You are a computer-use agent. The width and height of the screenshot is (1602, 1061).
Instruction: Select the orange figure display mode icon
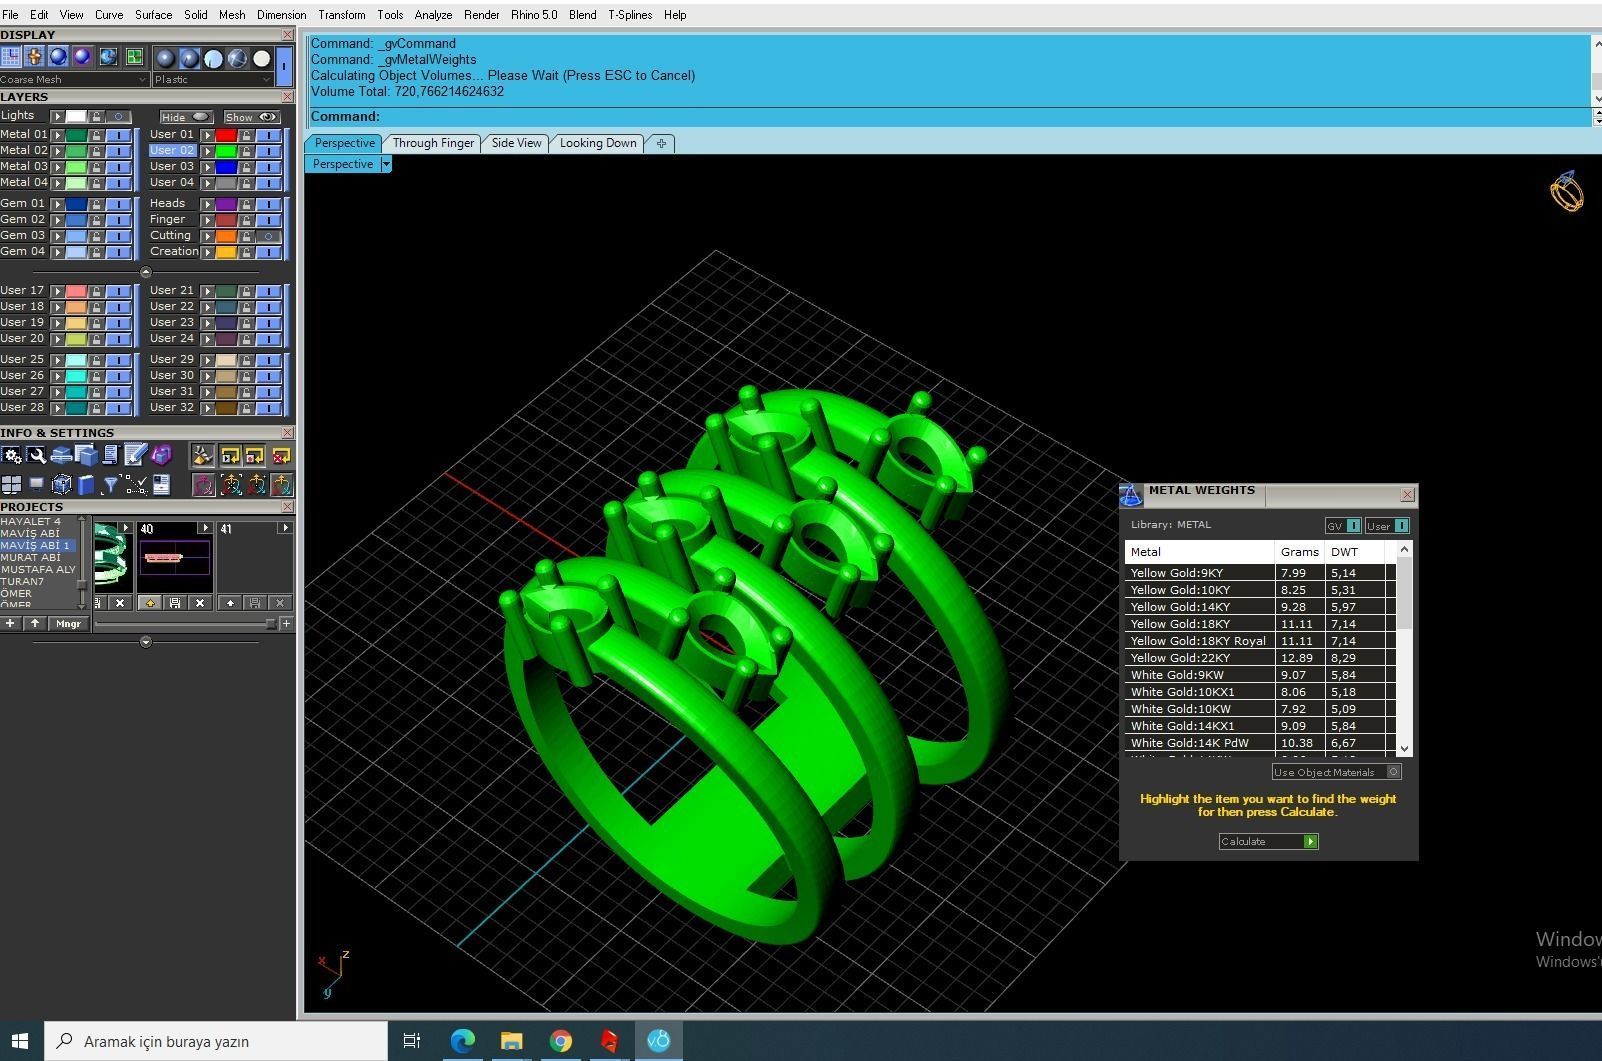pyautogui.click(x=35, y=57)
